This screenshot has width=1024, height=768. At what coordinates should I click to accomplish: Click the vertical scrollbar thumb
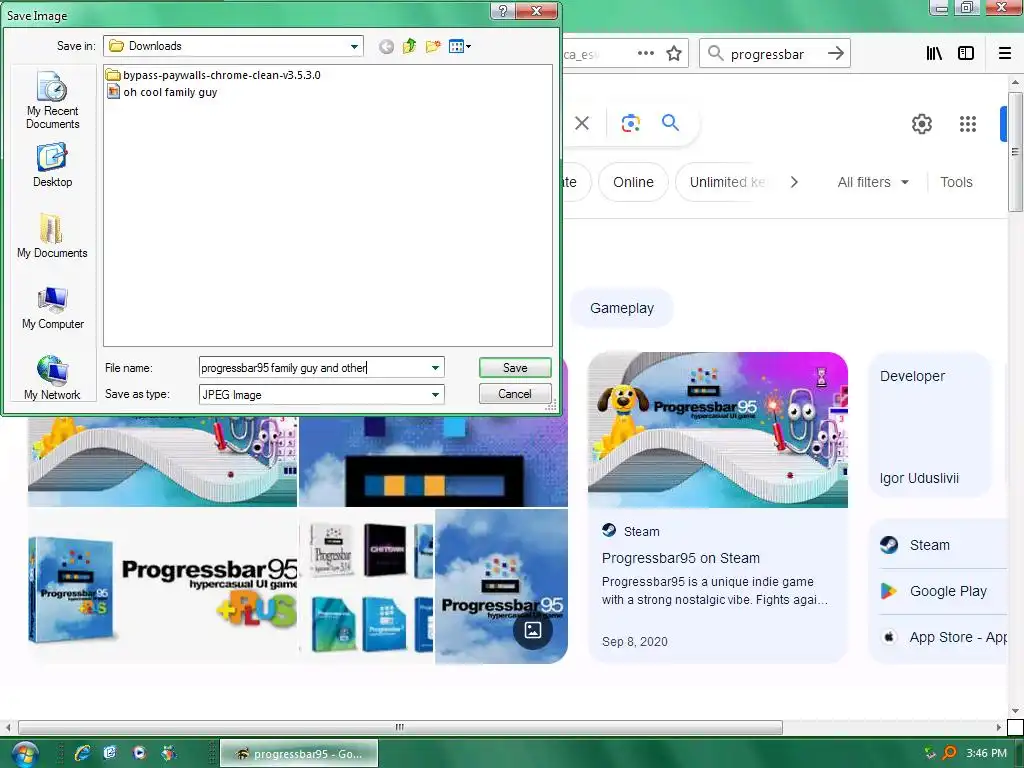(x=1015, y=152)
